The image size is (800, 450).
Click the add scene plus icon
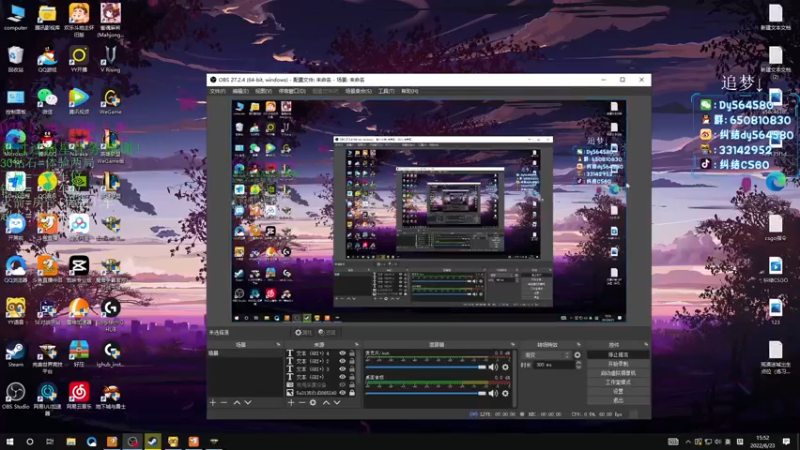click(212, 402)
